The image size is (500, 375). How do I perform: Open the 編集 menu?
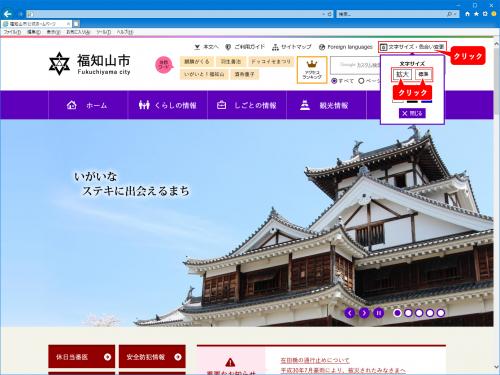pyautogui.click(x=34, y=32)
